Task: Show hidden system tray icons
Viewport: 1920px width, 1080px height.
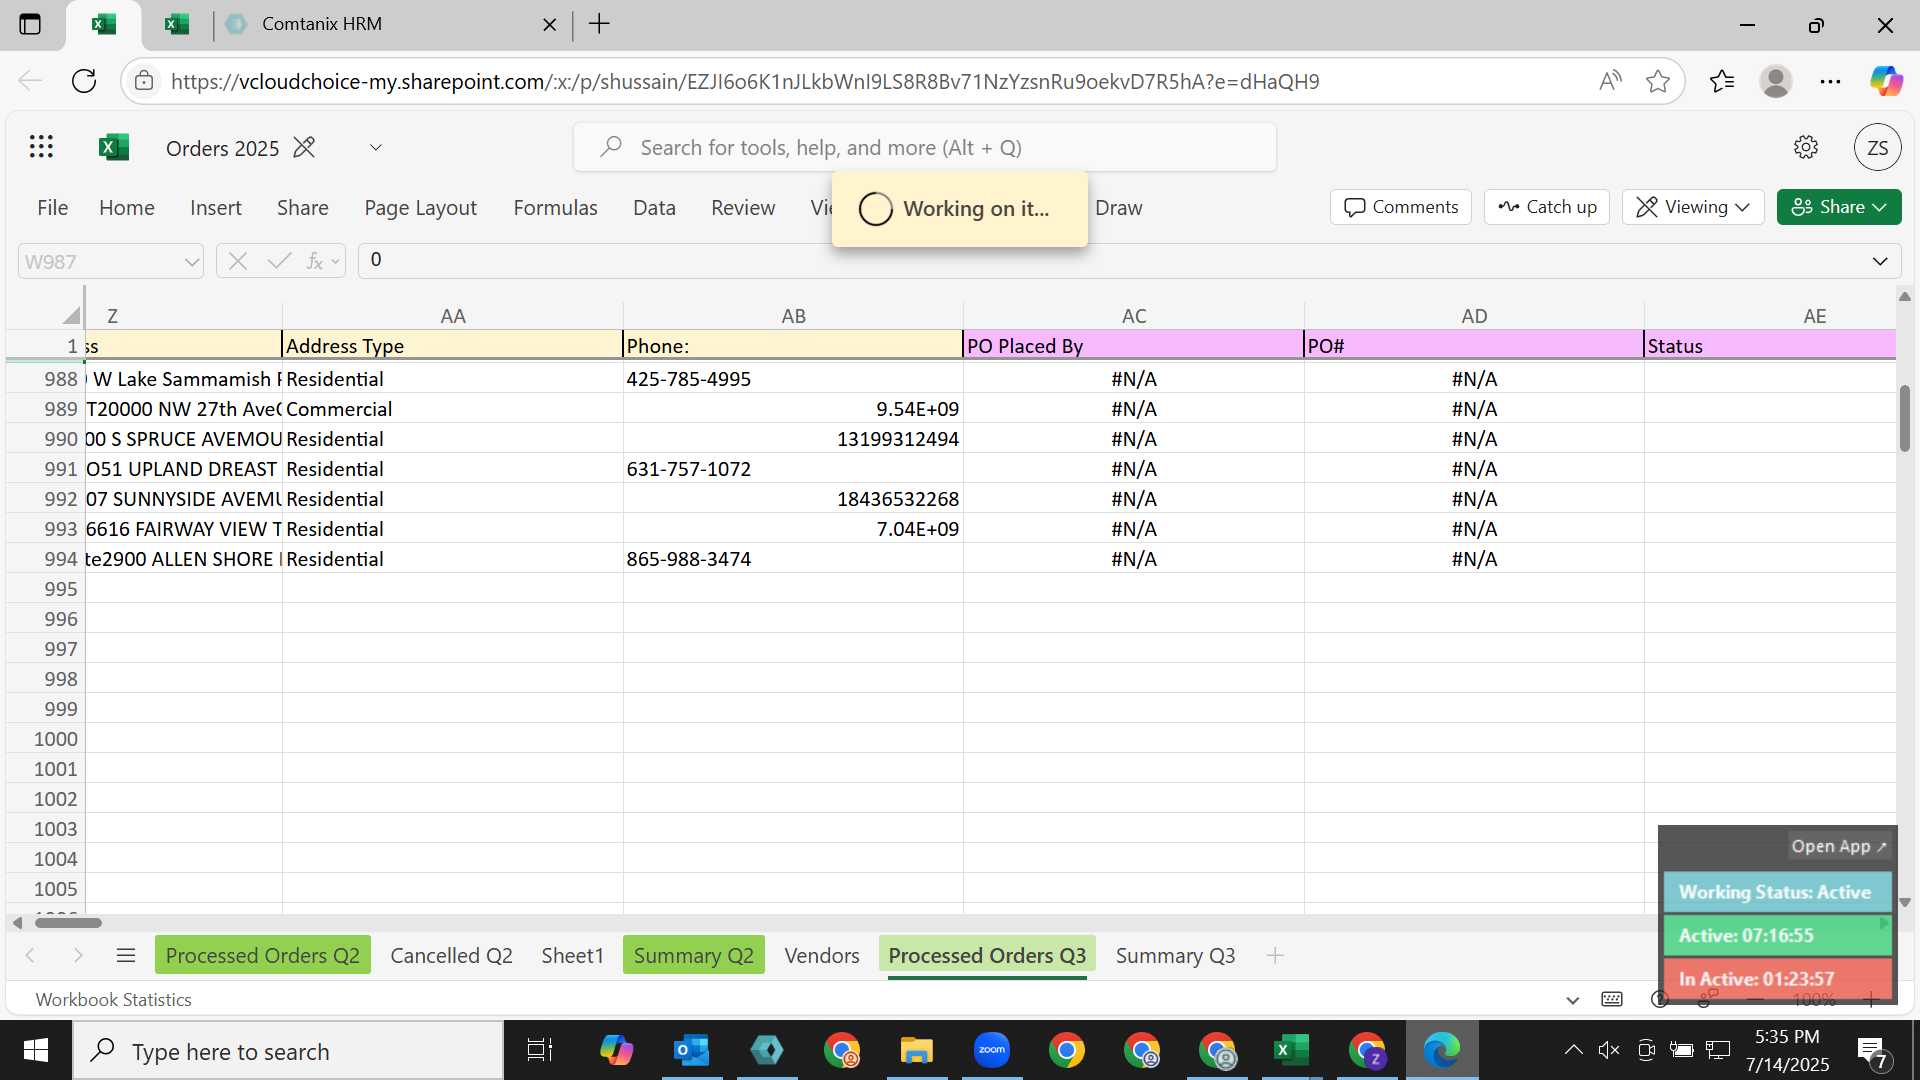Action: [x=1573, y=1050]
